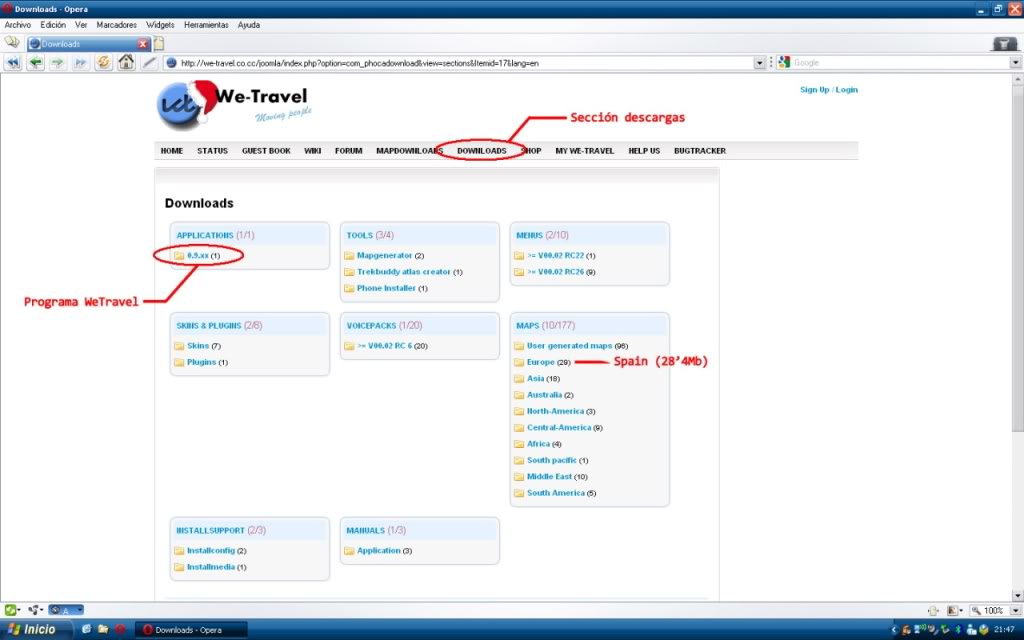Open the Plugins folder link
This screenshot has width=1024, height=640.
point(201,362)
